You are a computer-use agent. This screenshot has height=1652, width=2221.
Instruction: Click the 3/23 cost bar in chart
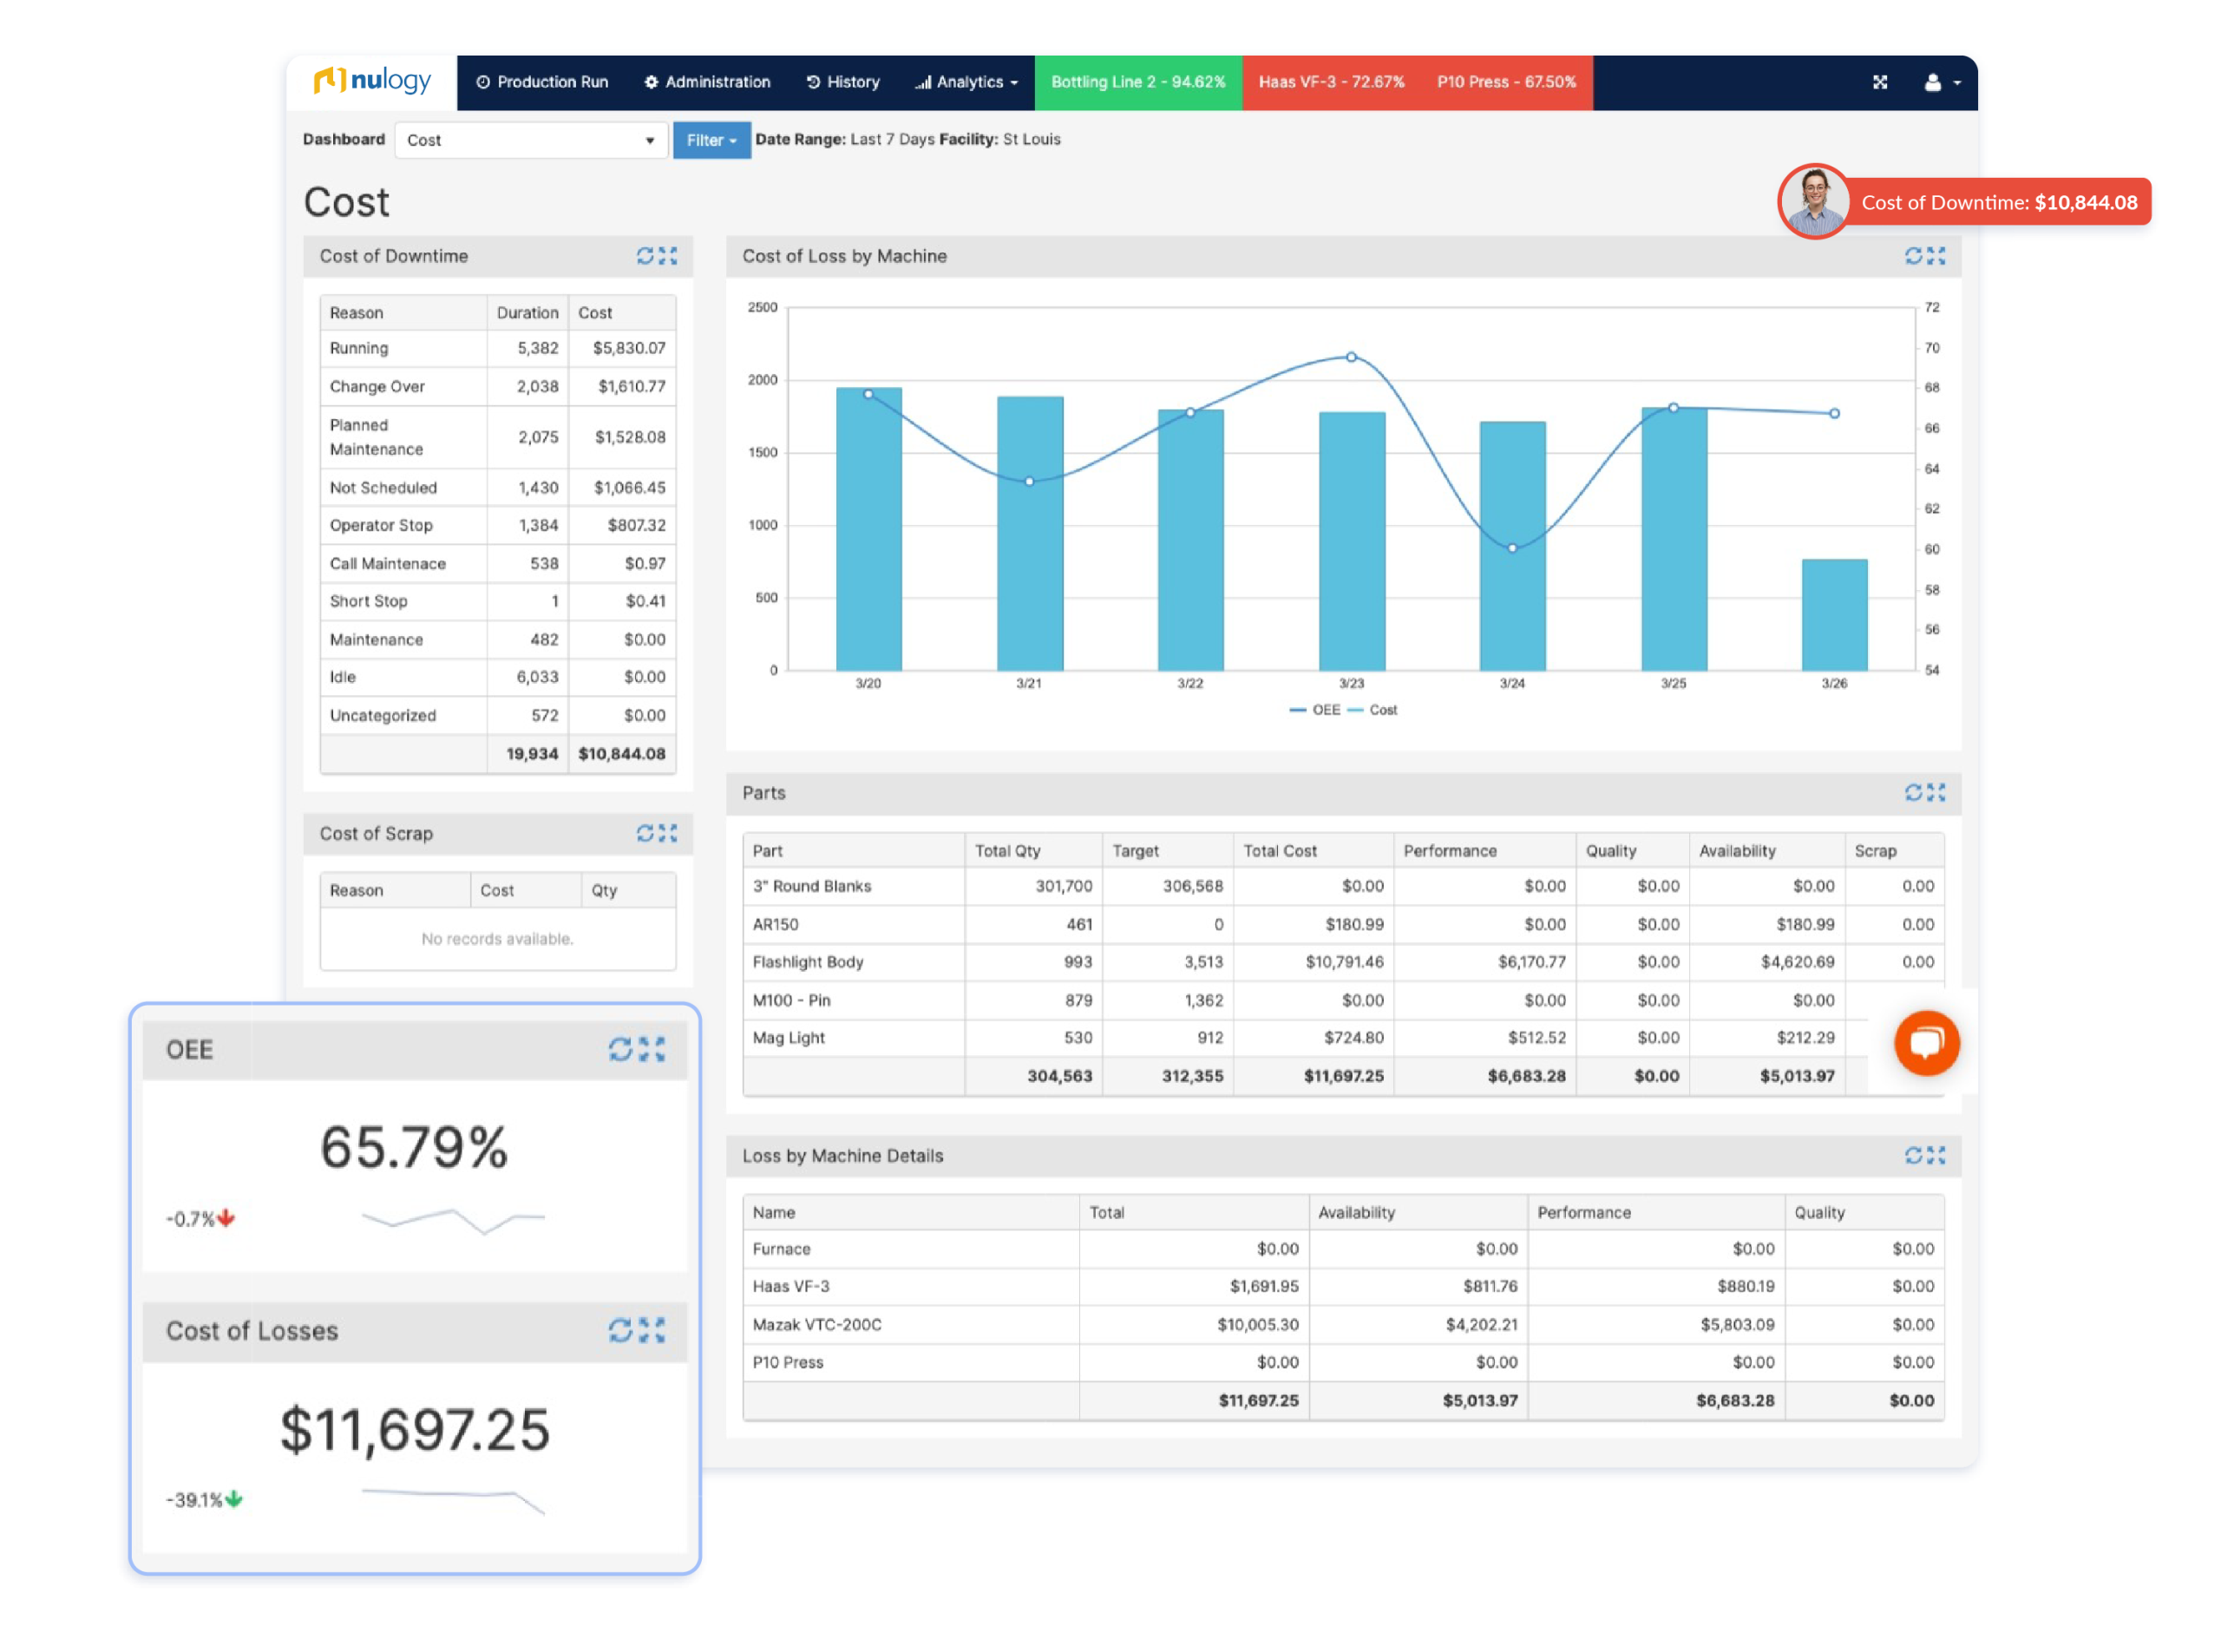[x=1351, y=540]
